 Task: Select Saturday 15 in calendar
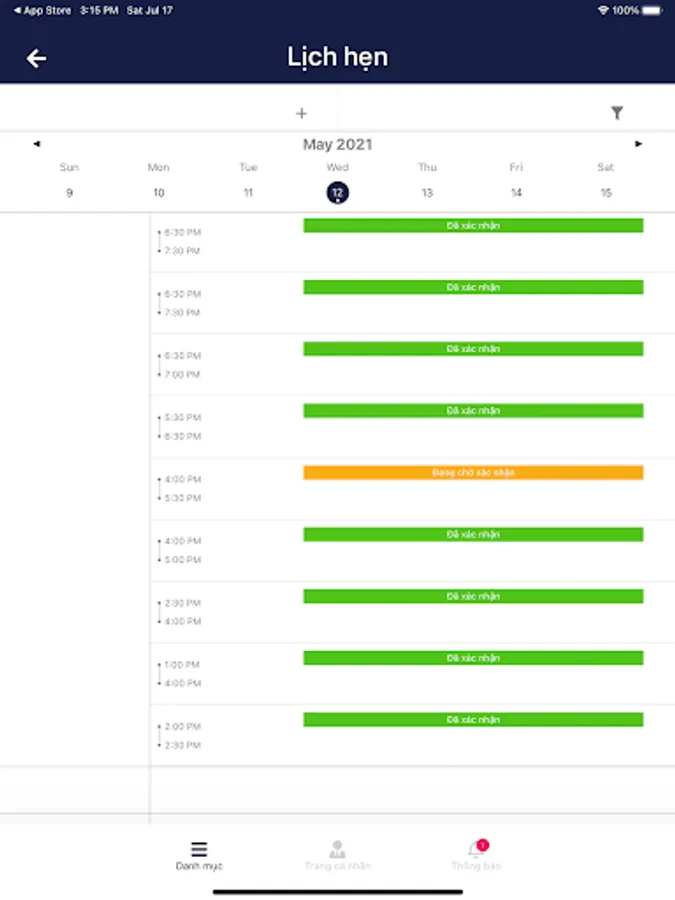point(605,193)
